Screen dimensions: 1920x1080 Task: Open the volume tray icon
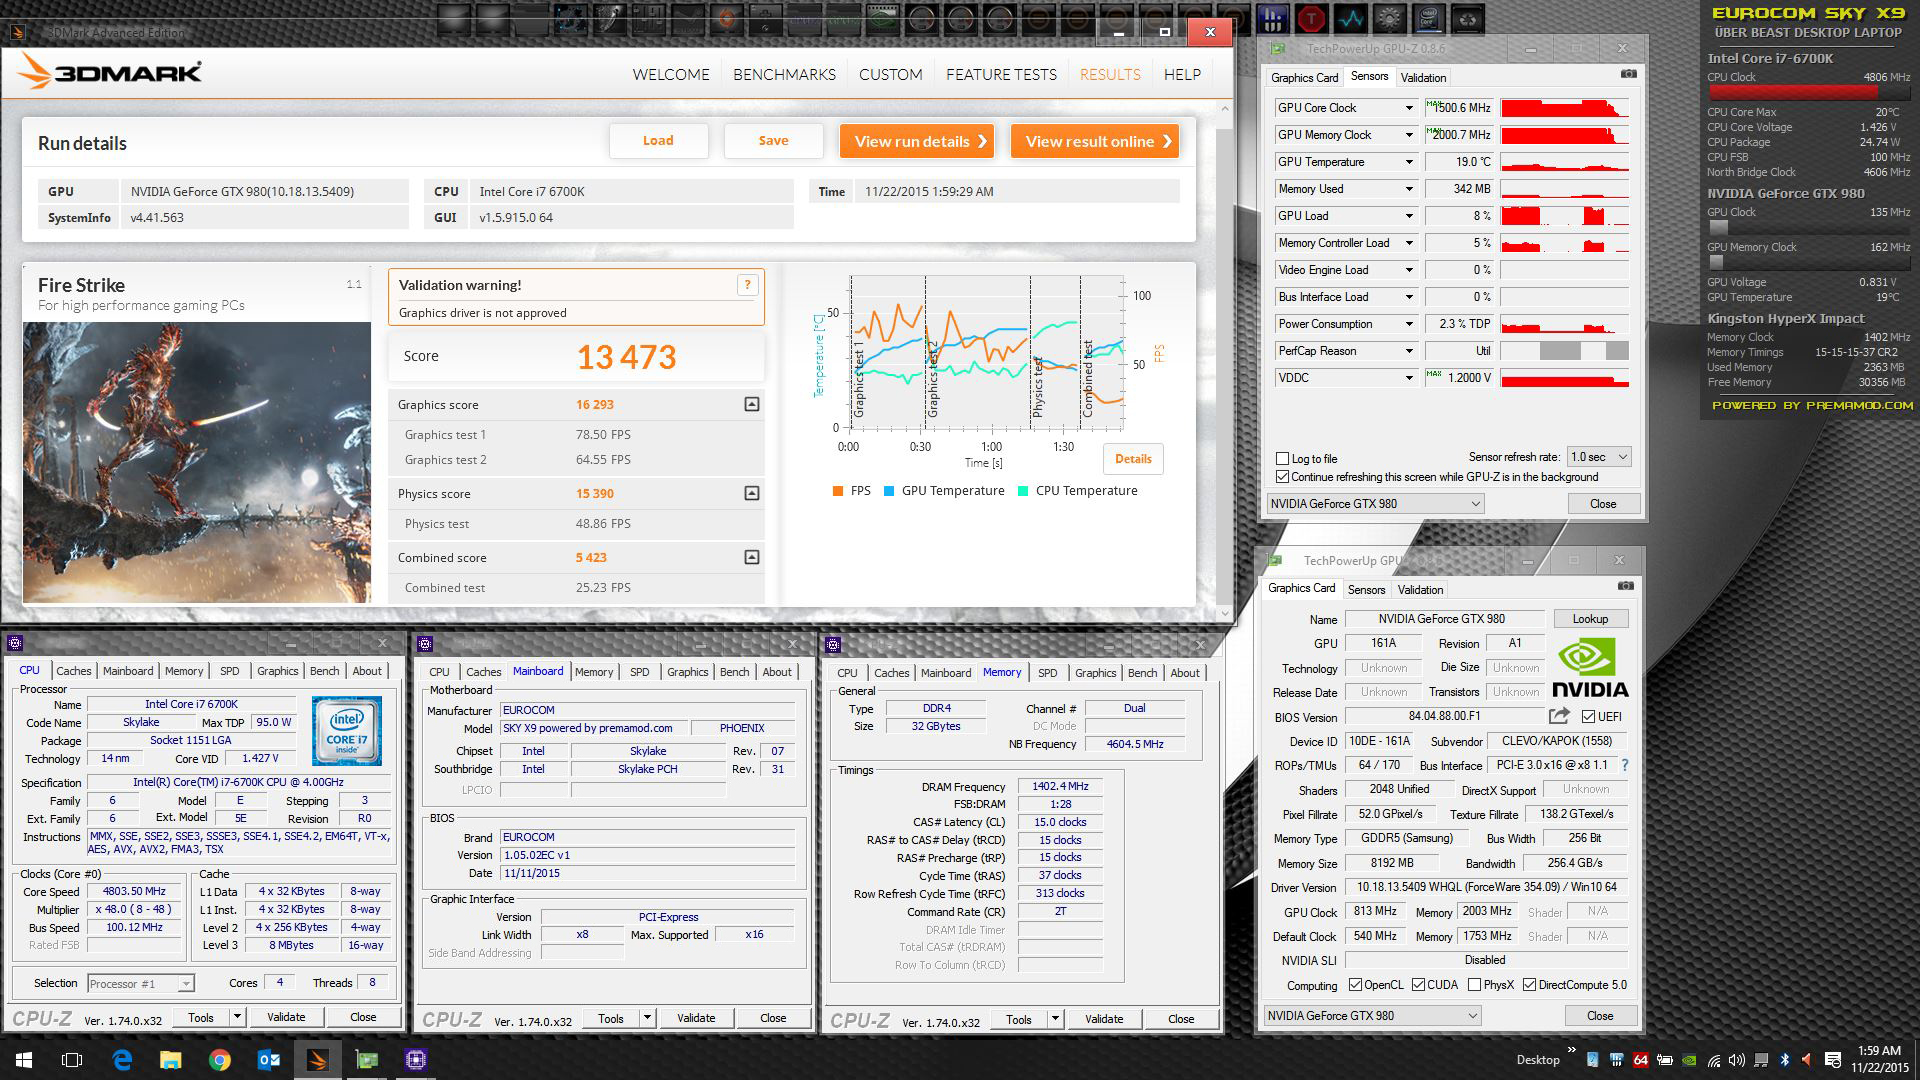(x=1736, y=1060)
